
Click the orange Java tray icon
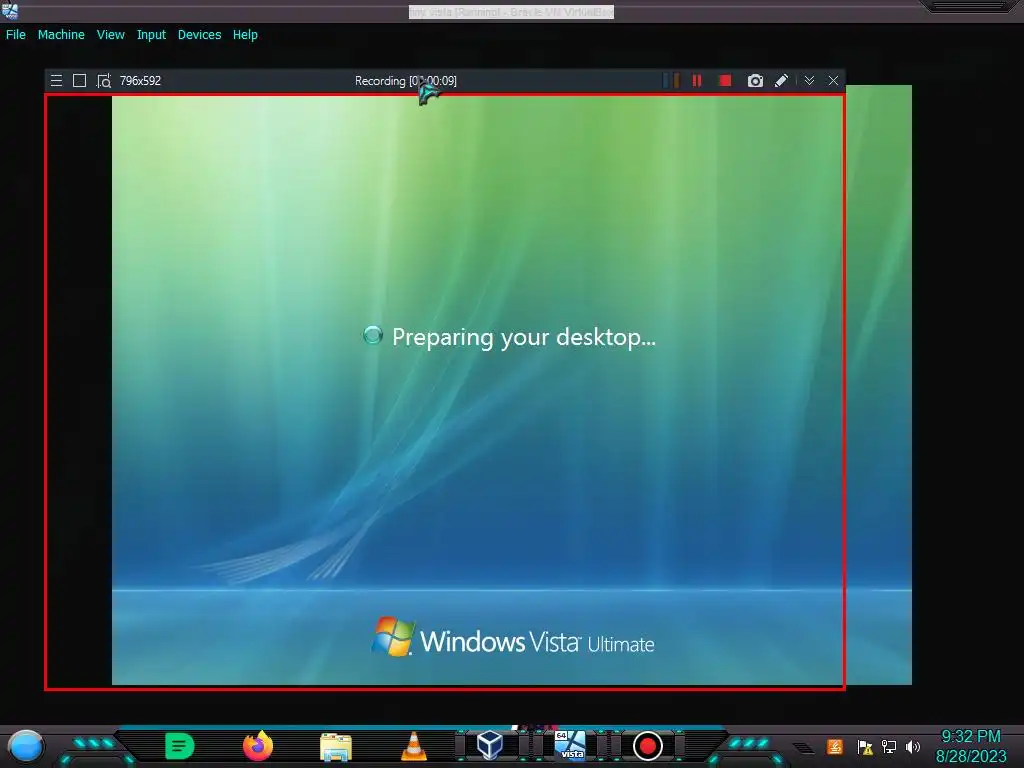834,746
